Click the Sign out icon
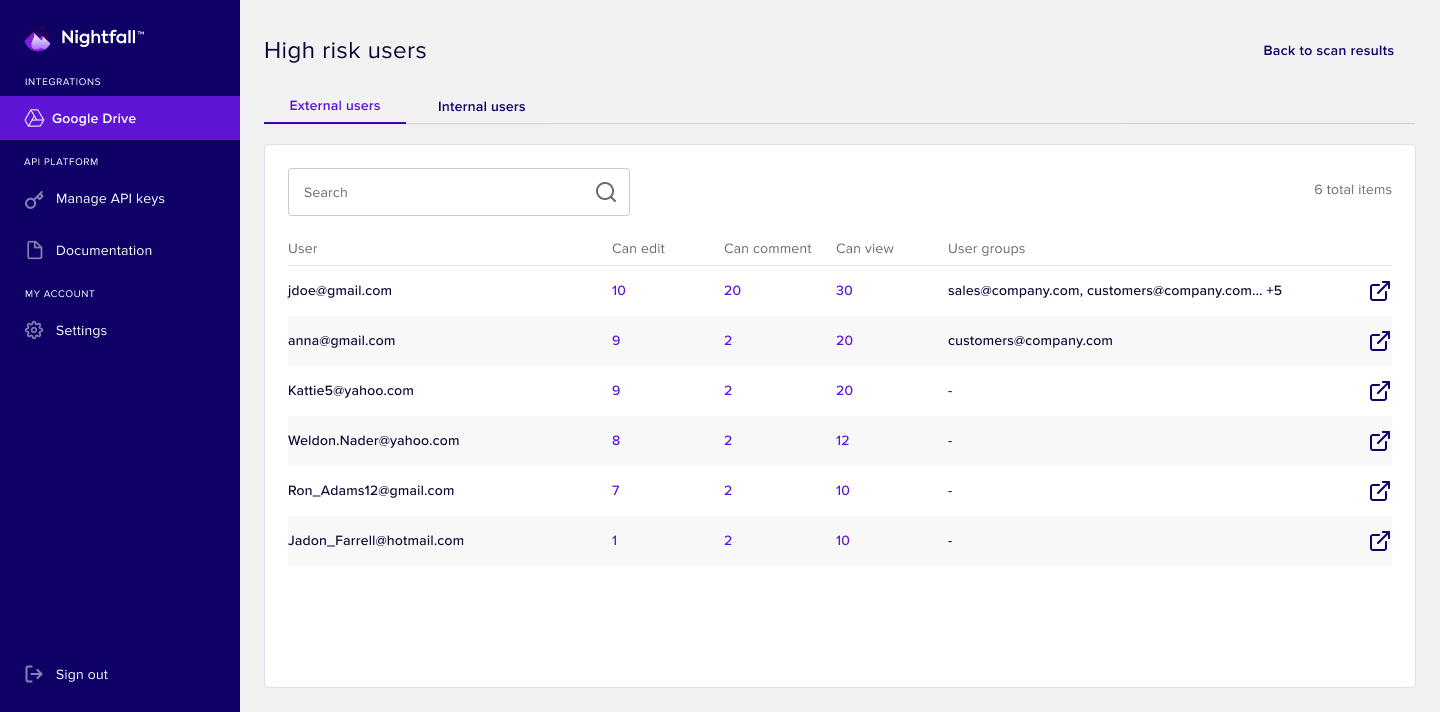The image size is (1440, 712). pyautogui.click(x=35, y=674)
